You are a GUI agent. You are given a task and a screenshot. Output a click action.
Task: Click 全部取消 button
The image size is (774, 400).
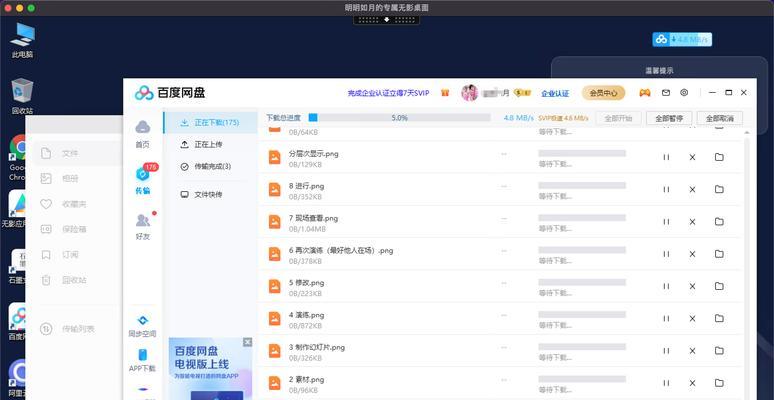pyautogui.click(x=720, y=118)
